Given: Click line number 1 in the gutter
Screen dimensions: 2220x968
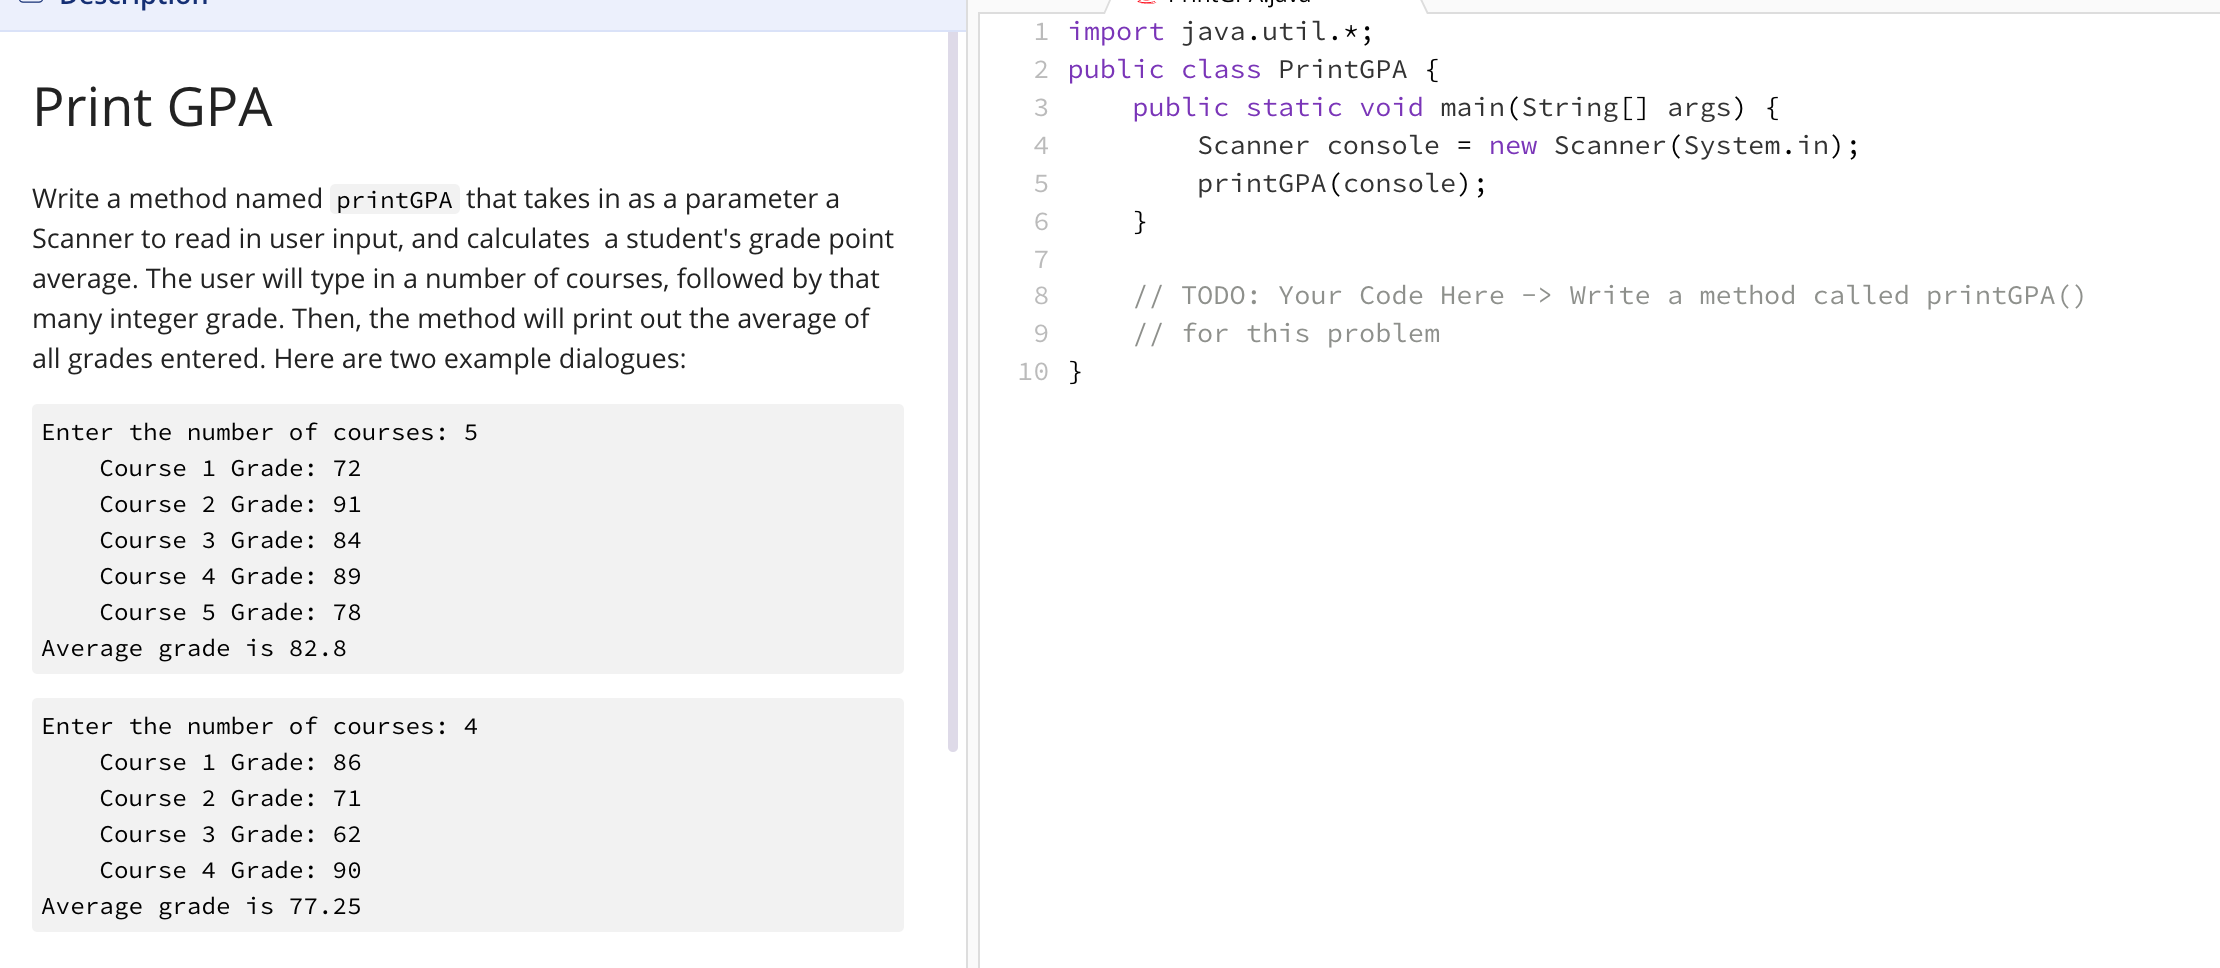Looking at the screenshot, I should click(x=1040, y=31).
